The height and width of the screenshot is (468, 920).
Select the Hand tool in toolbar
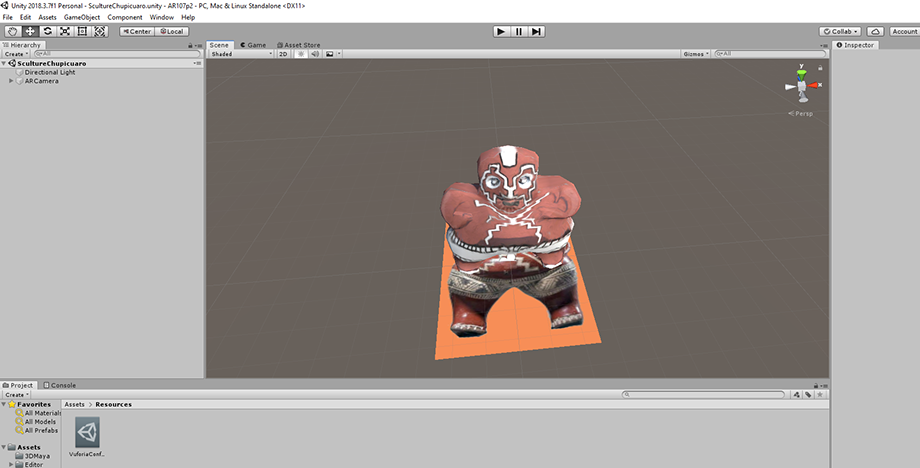[x=12, y=31]
